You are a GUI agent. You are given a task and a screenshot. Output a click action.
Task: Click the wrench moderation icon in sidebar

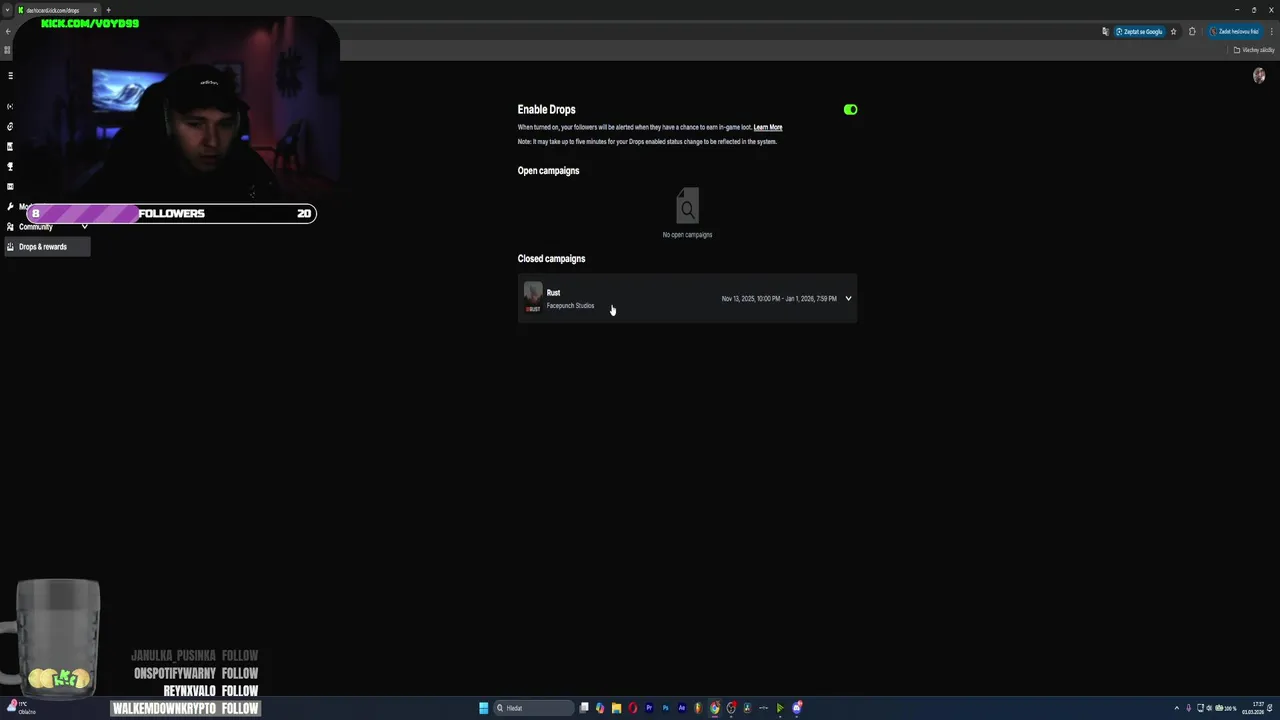10,206
